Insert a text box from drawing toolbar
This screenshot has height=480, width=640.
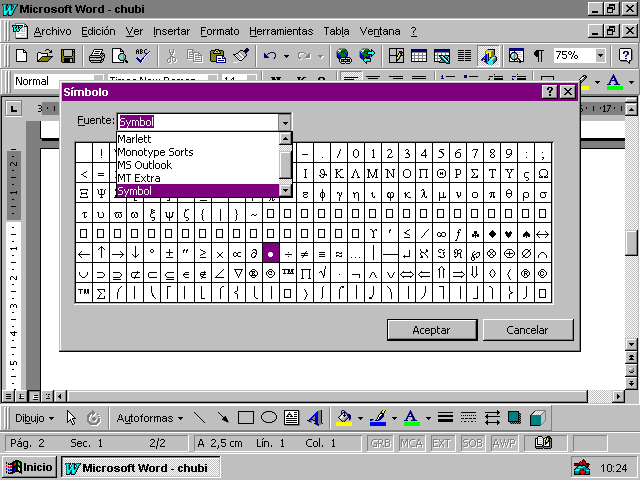[291, 418]
